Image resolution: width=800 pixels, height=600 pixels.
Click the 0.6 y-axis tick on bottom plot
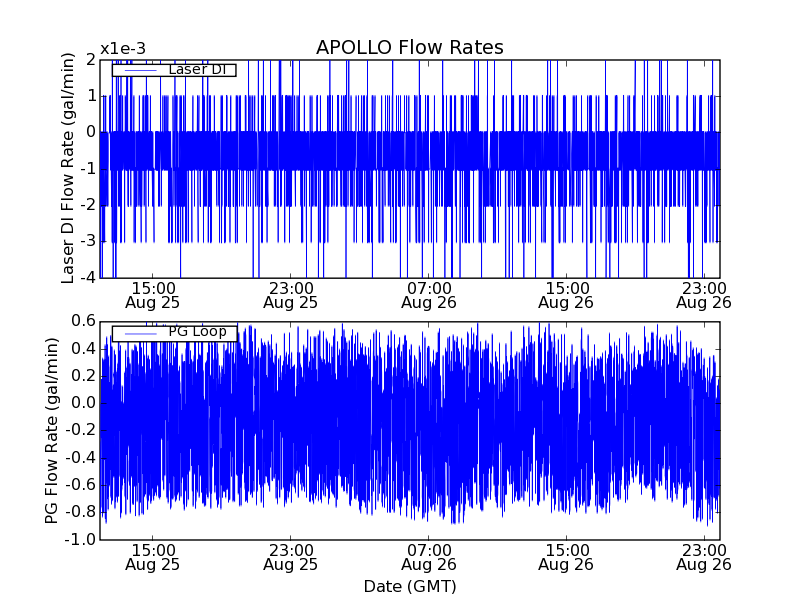(x=82, y=321)
